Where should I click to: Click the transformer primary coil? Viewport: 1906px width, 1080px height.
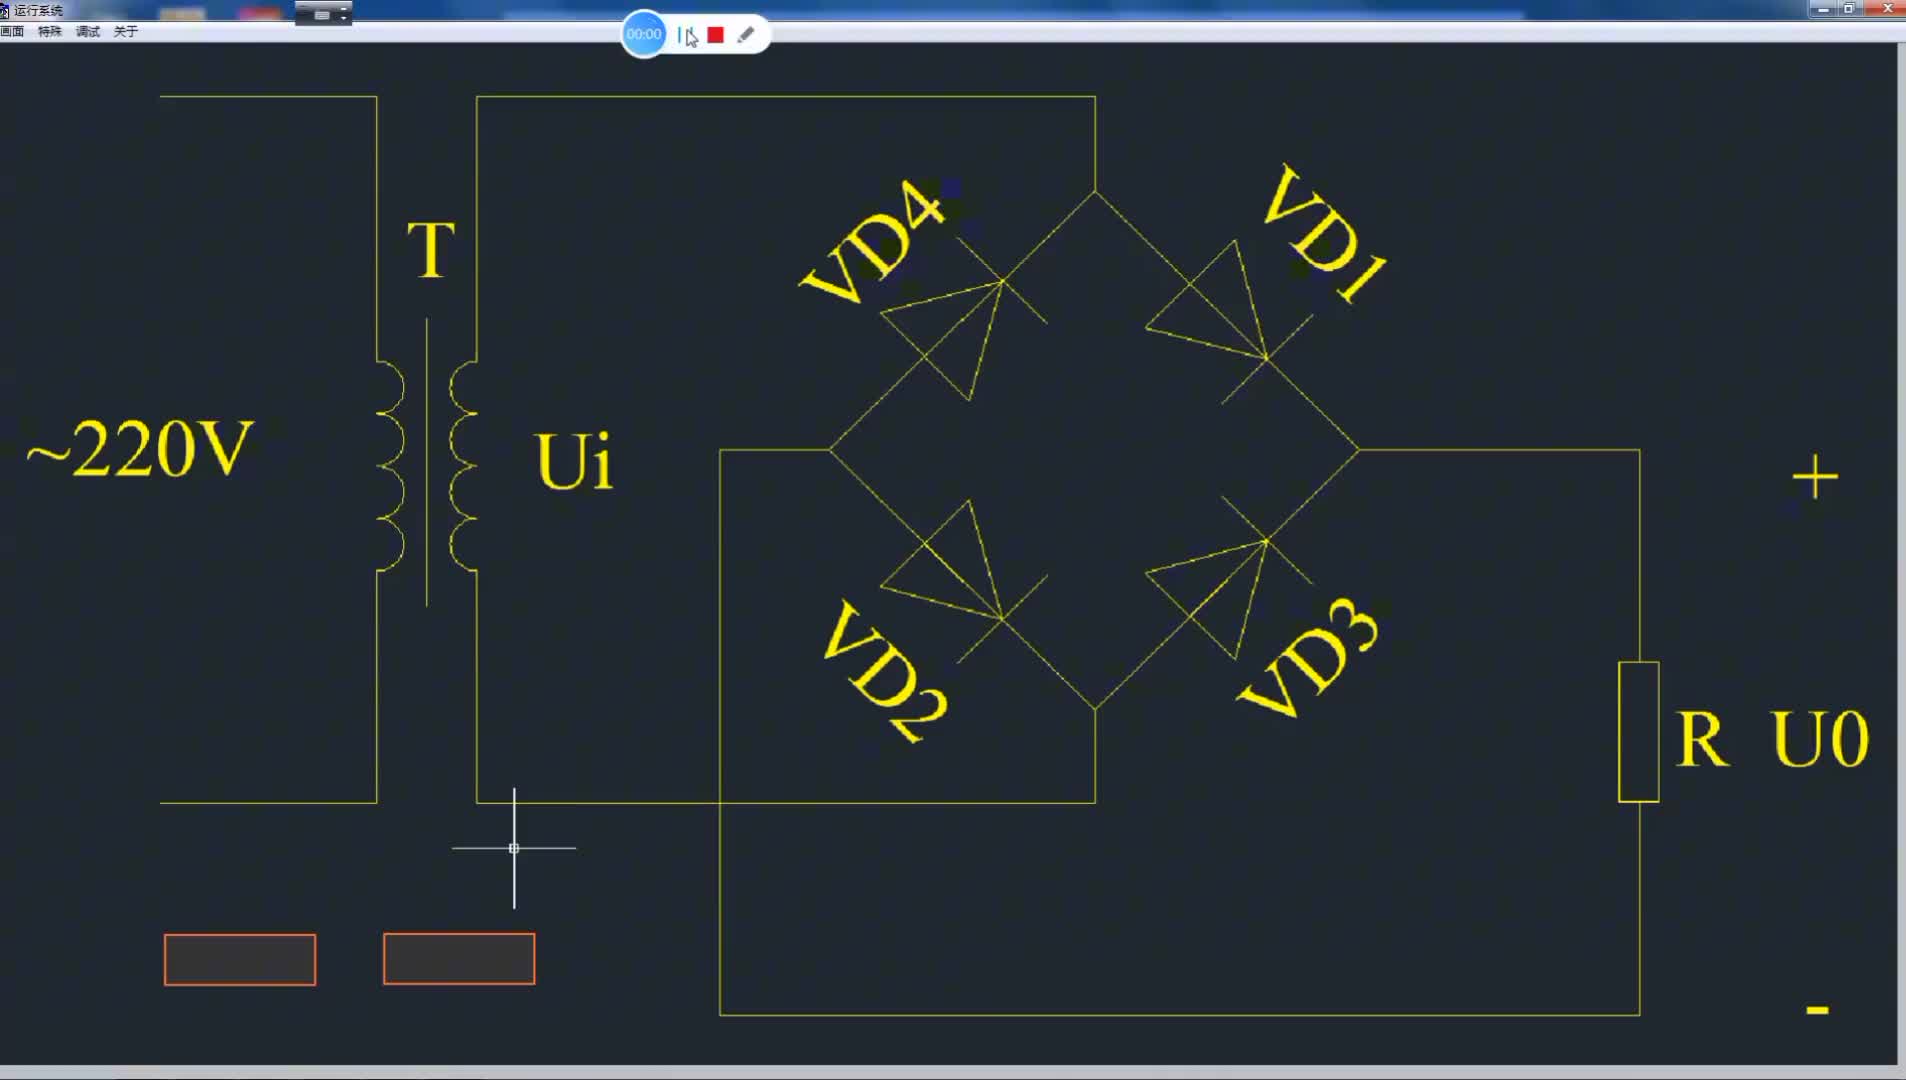[391, 466]
